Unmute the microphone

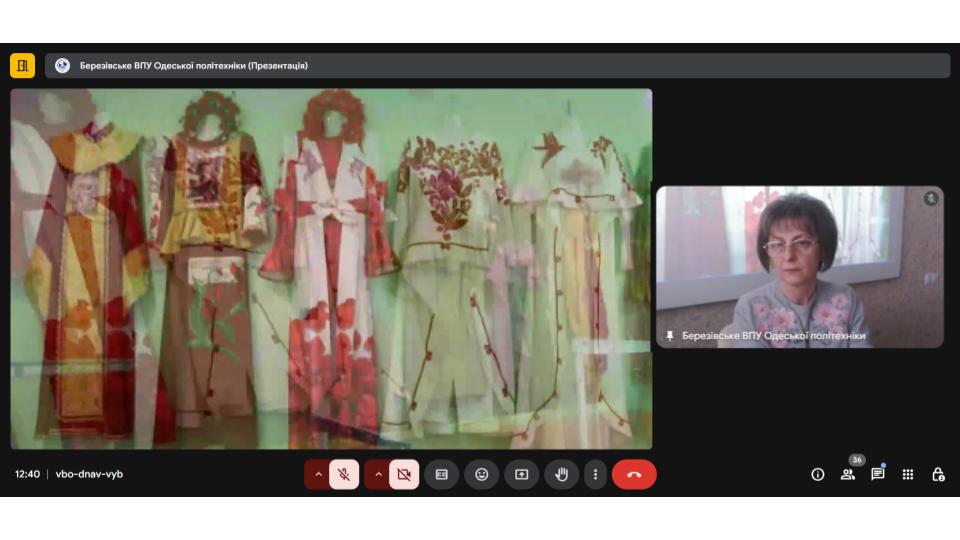click(344, 474)
